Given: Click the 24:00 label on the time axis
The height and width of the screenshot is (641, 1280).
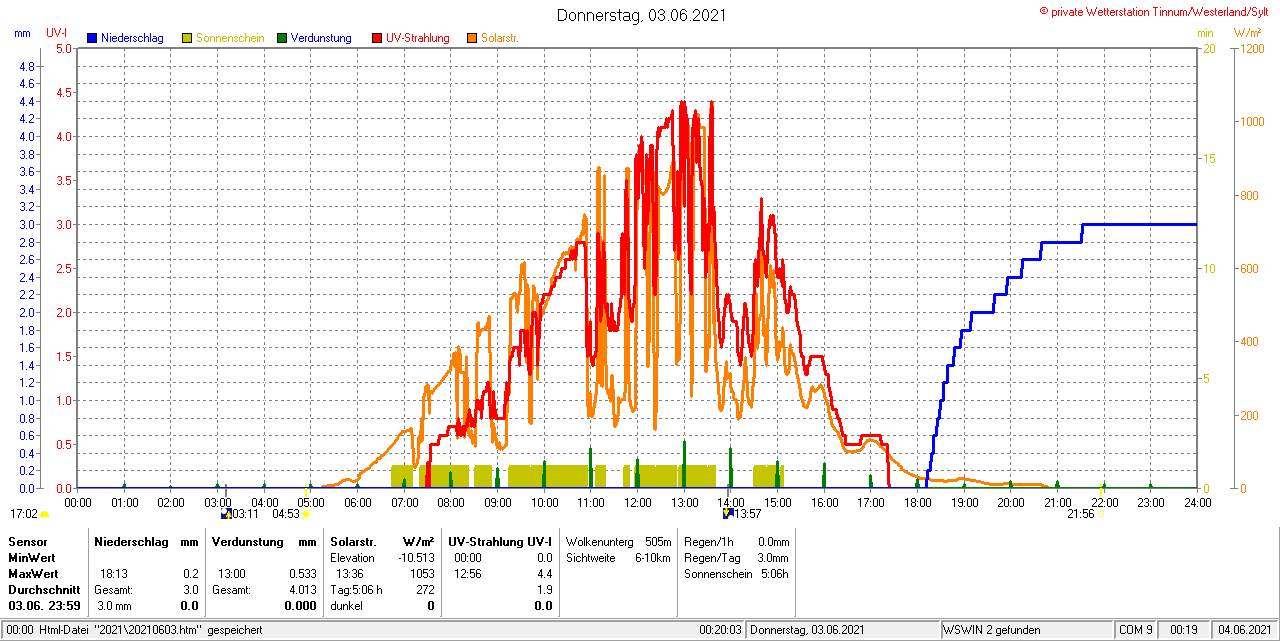Looking at the screenshot, I should coord(1198,502).
